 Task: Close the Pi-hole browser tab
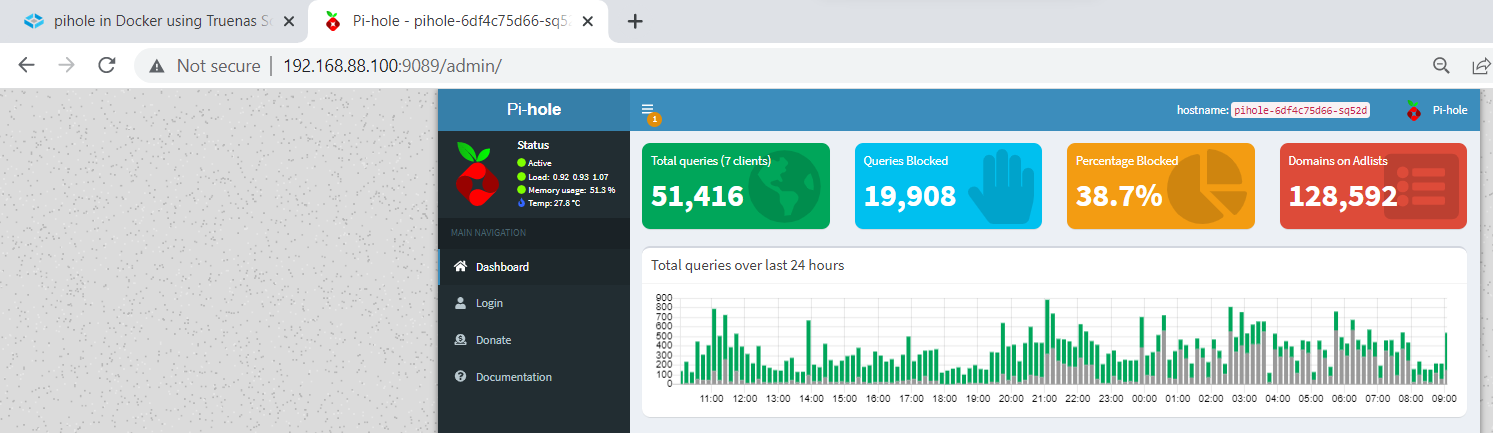pos(588,22)
